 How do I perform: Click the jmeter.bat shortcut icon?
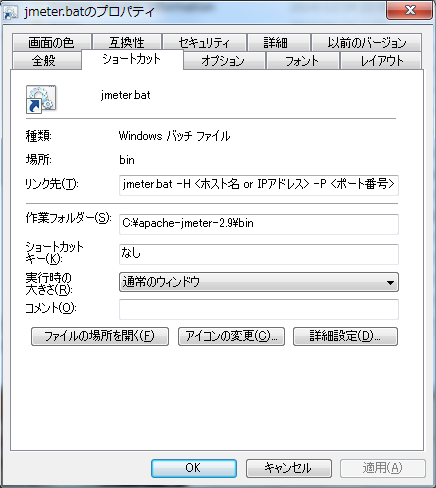pyautogui.click(x=41, y=99)
